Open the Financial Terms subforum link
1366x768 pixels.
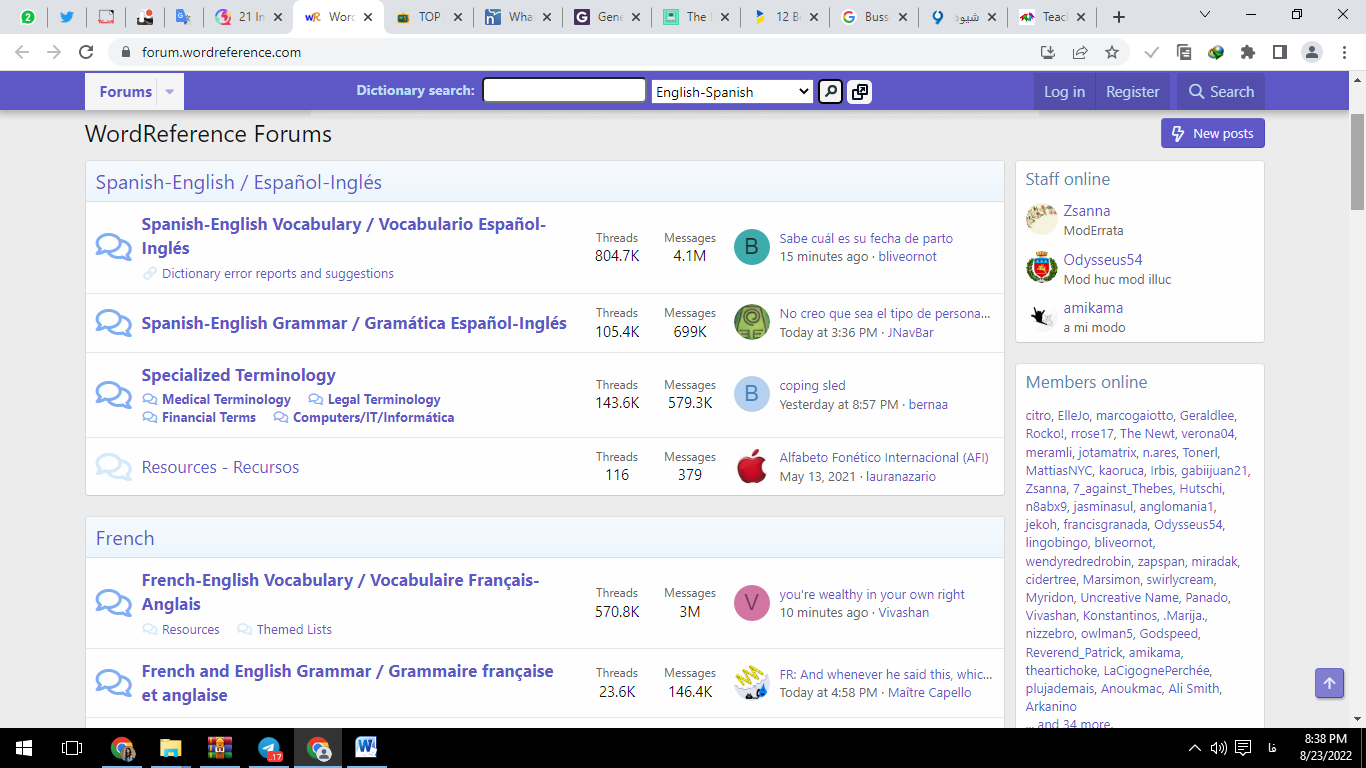pos(209,417)
